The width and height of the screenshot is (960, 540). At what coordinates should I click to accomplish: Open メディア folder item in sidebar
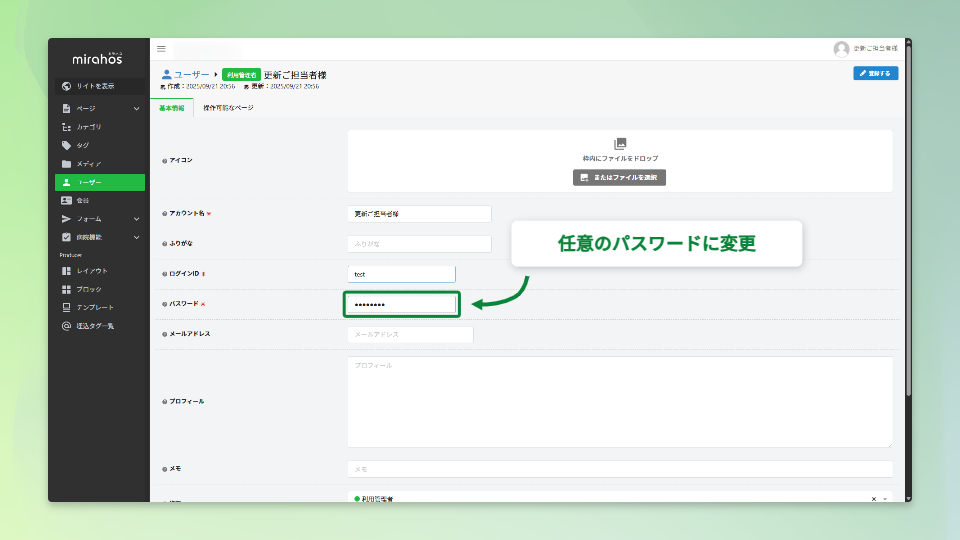88,164
